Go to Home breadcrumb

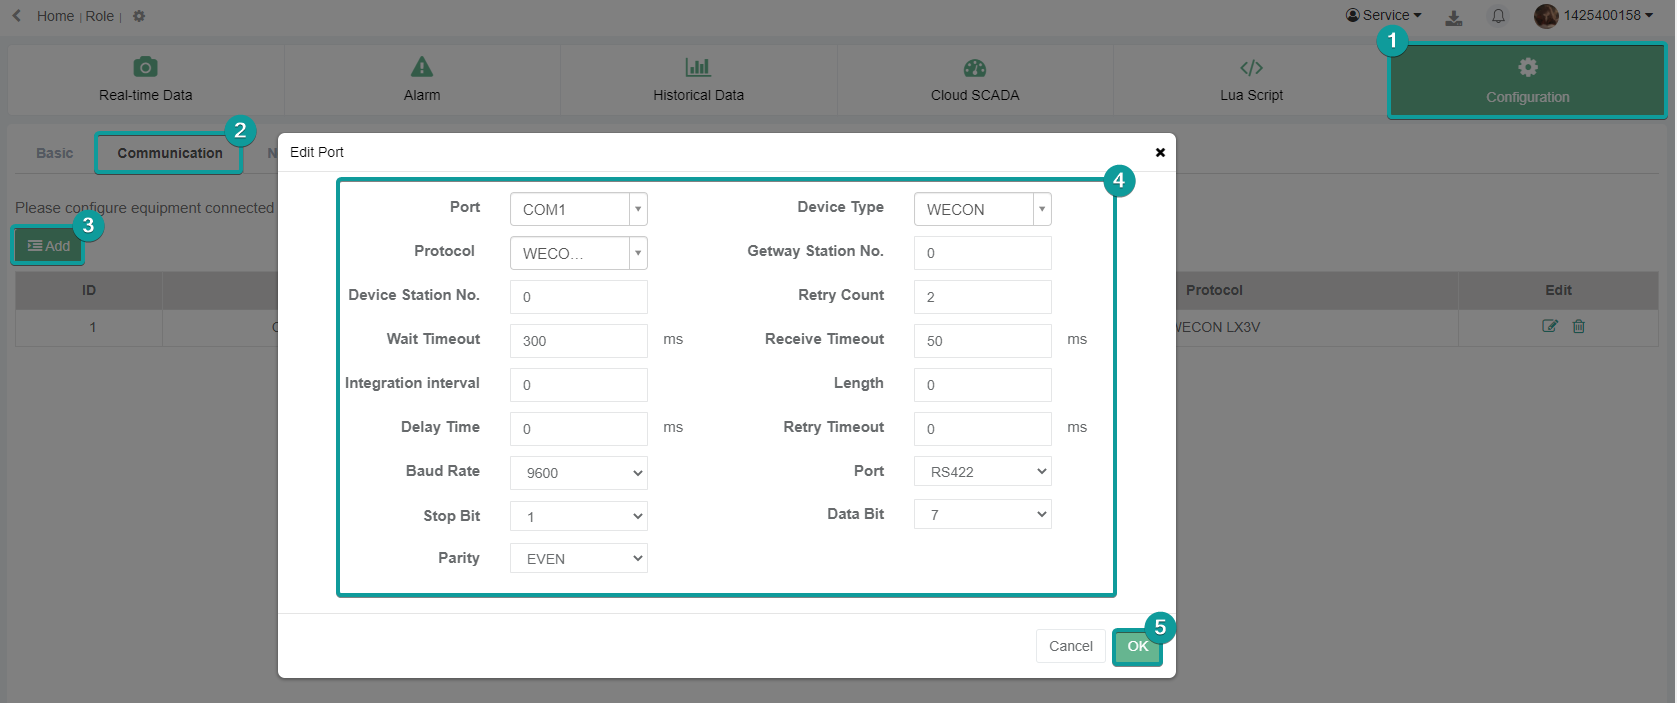click(55, 16)
